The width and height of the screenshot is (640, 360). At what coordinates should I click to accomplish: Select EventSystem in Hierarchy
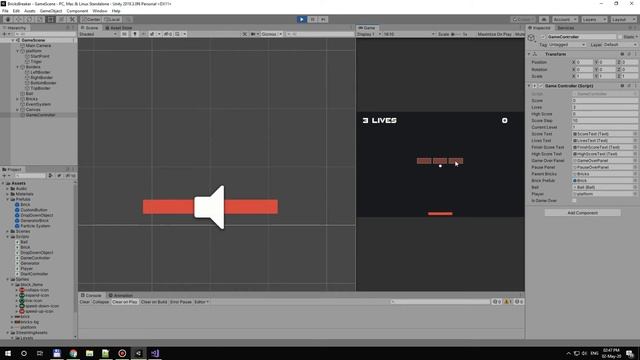point(38,104)
